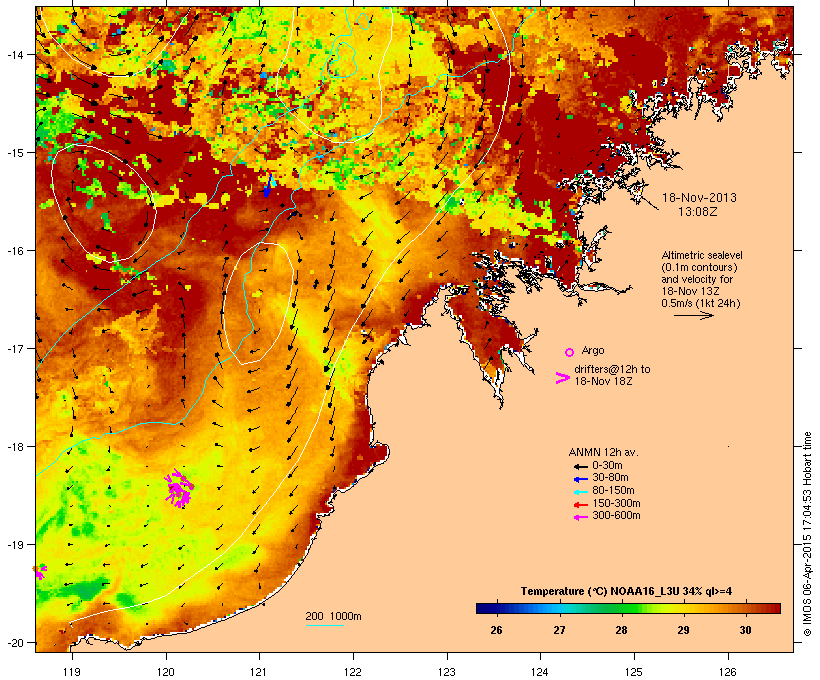Screen dimensions: 820x680
Task: Click the blue current arrow near 121E 15.4S
Action: 268,185
